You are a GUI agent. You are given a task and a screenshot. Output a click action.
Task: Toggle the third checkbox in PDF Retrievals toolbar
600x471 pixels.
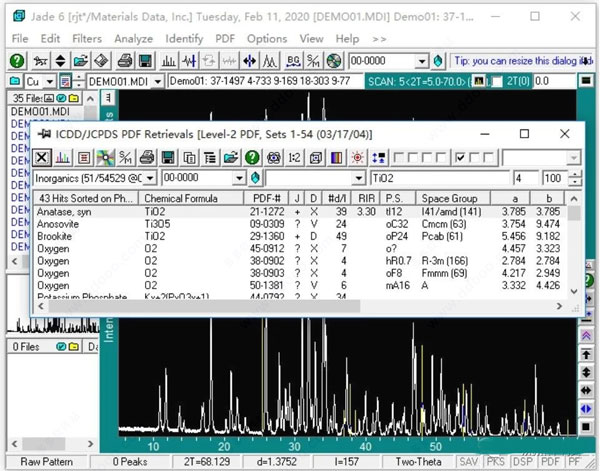pos(427,157)
